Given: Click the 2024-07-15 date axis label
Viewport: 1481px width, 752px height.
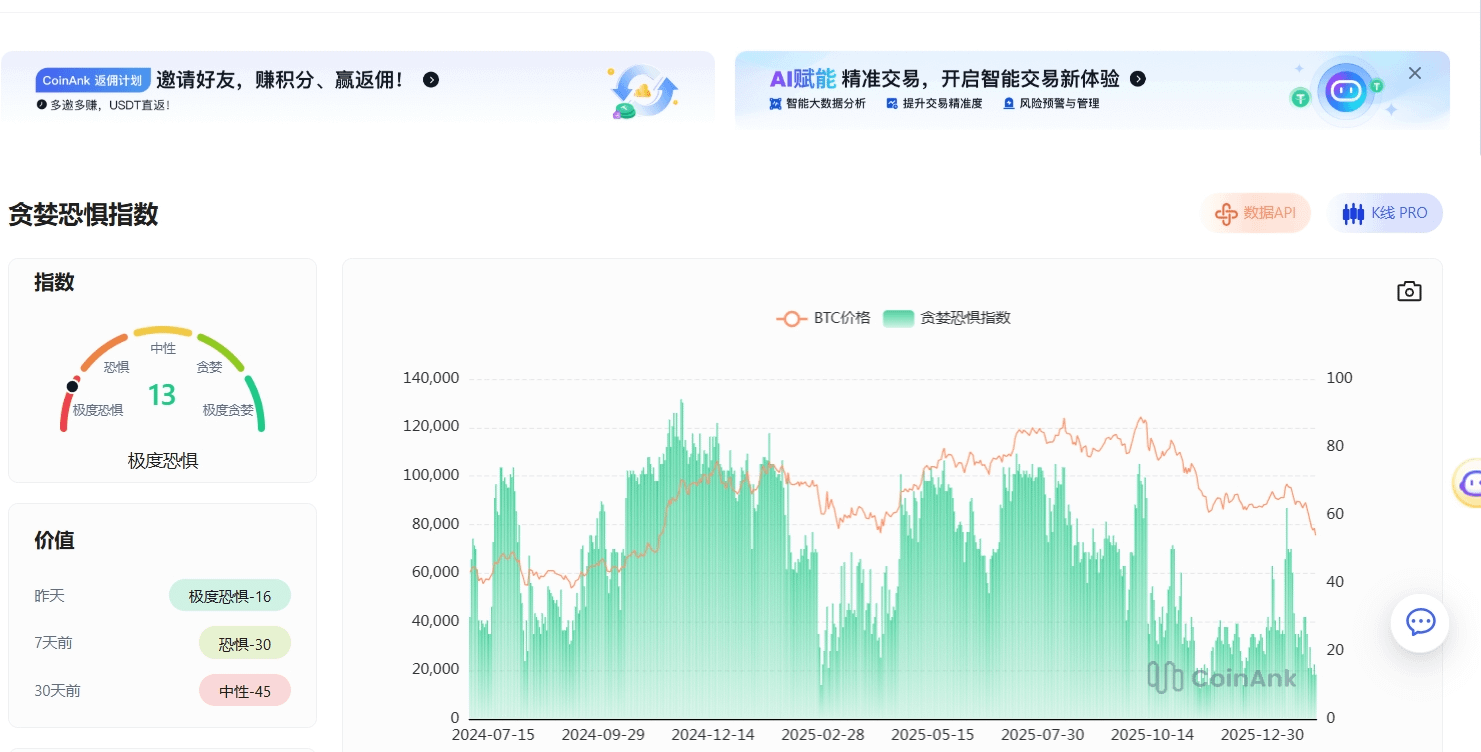Looking at the screenshot, I should click(493, 735).
